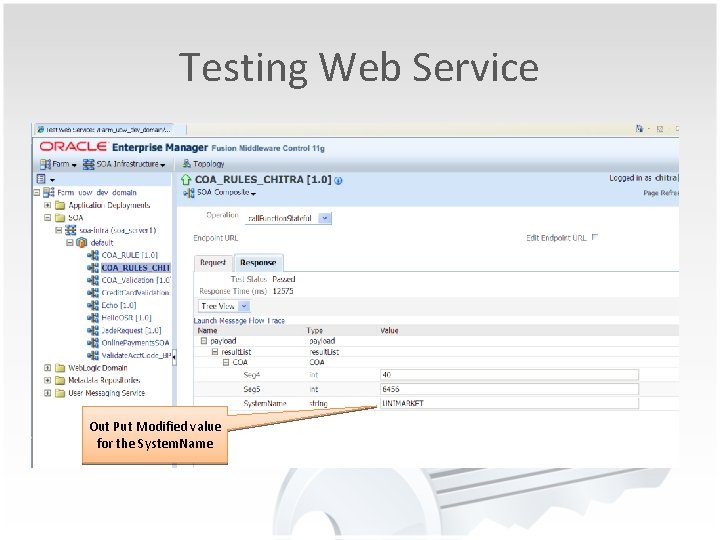
Task: Click the green up arrow beside COA_RULES_CHITRA
Action: [186, 180]
